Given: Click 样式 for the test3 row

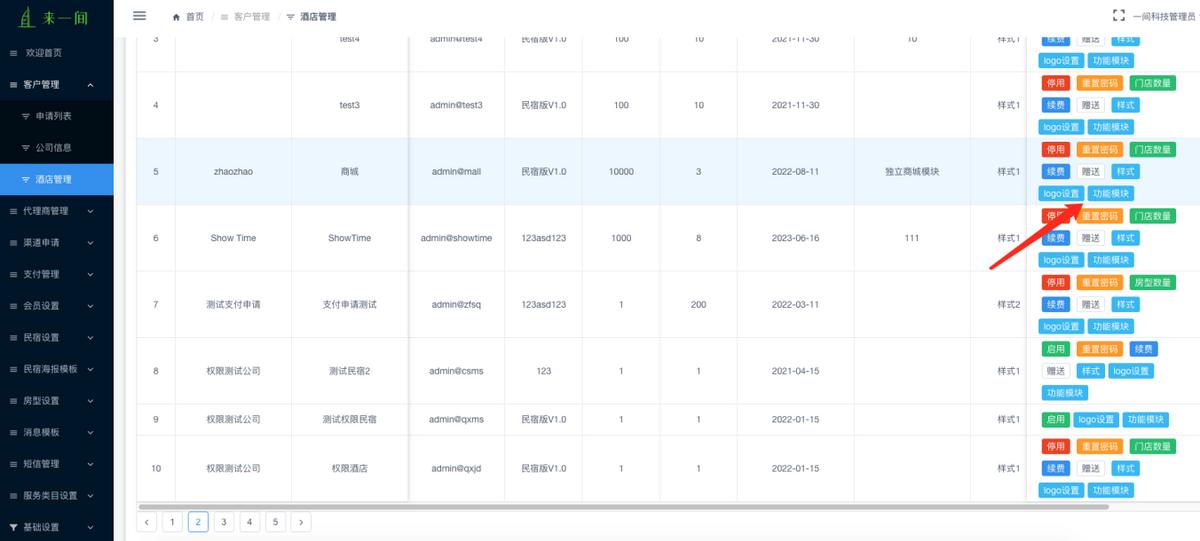Looking at the screenshot, I should click(x=1125, y=105).
